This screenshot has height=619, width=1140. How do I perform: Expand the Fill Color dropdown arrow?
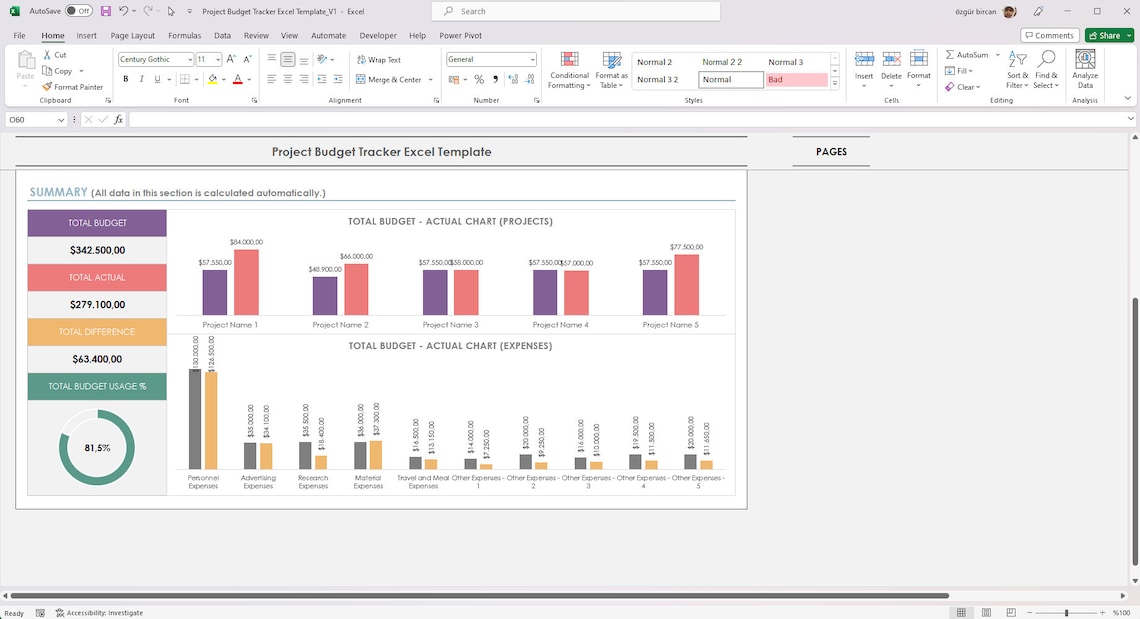[222, 78]
